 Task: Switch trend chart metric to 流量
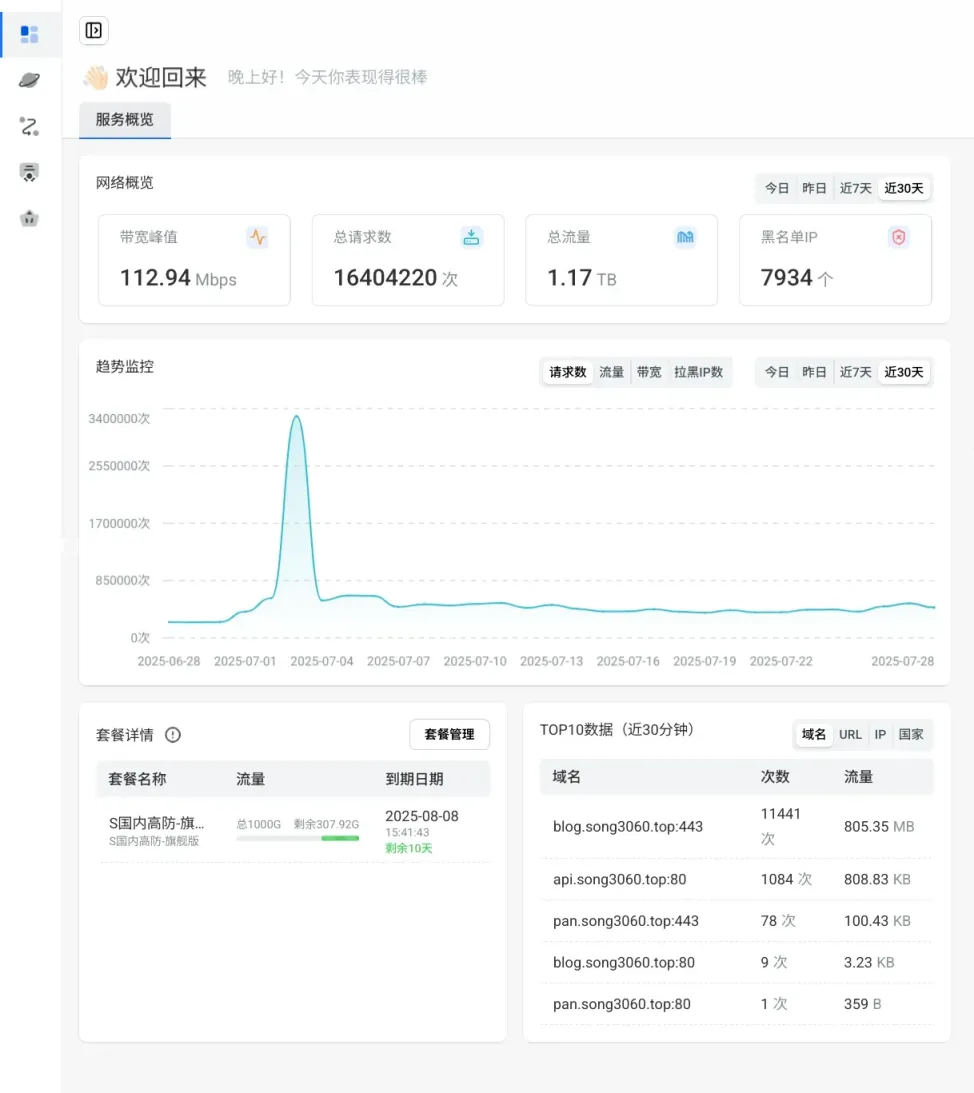611,371
